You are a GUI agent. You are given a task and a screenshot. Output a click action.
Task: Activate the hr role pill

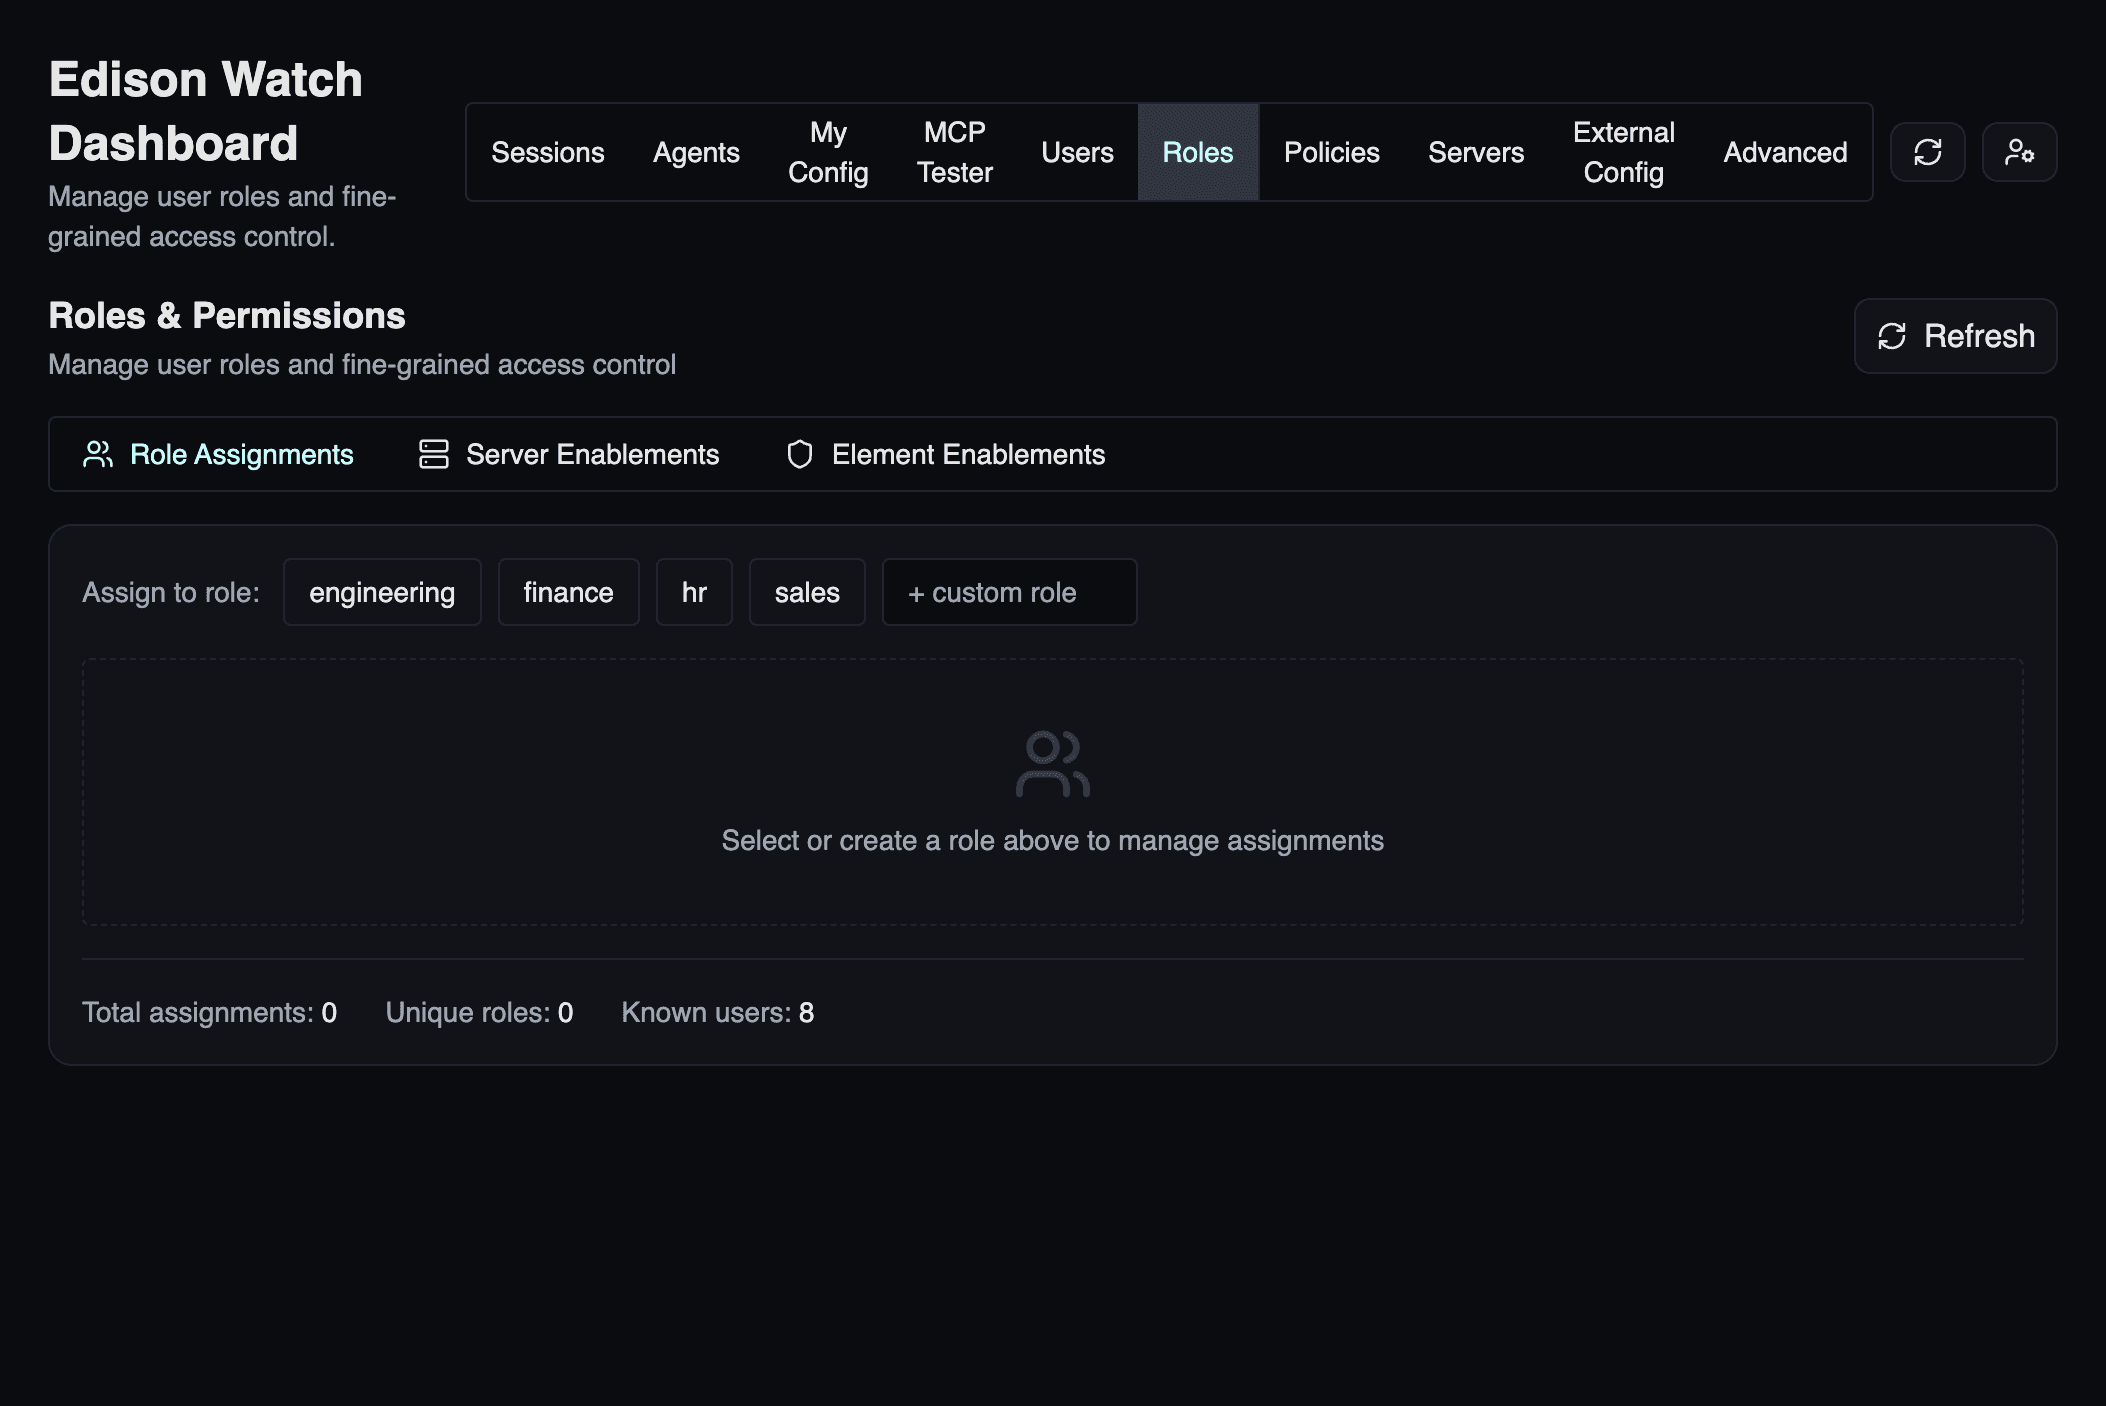point(694,591)
